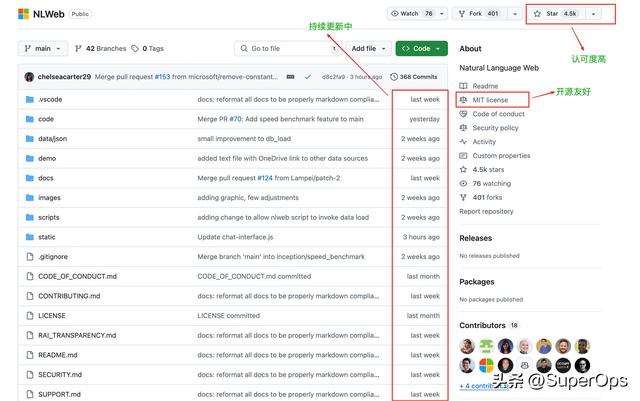Open the images folder
This screenshot has height=401, width=640.
click(49, 197)
